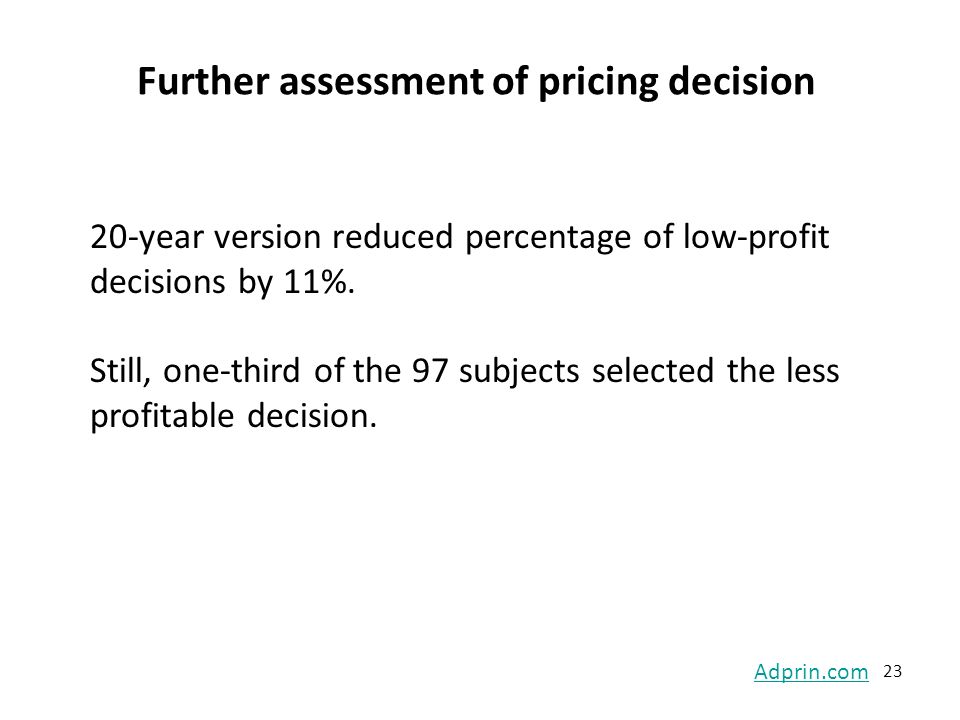Click the word 'percentage' in the body

coord(548,239)
